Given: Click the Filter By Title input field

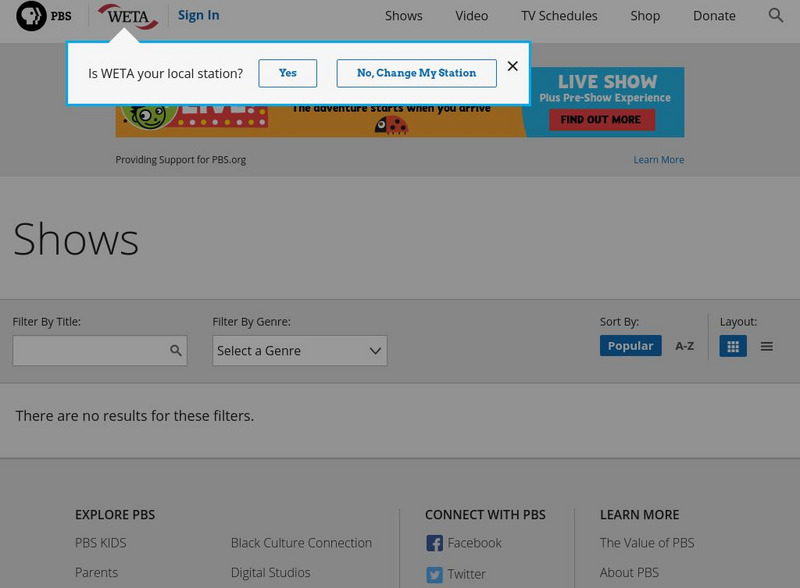Looking at the screenshot, I should 100,351.
